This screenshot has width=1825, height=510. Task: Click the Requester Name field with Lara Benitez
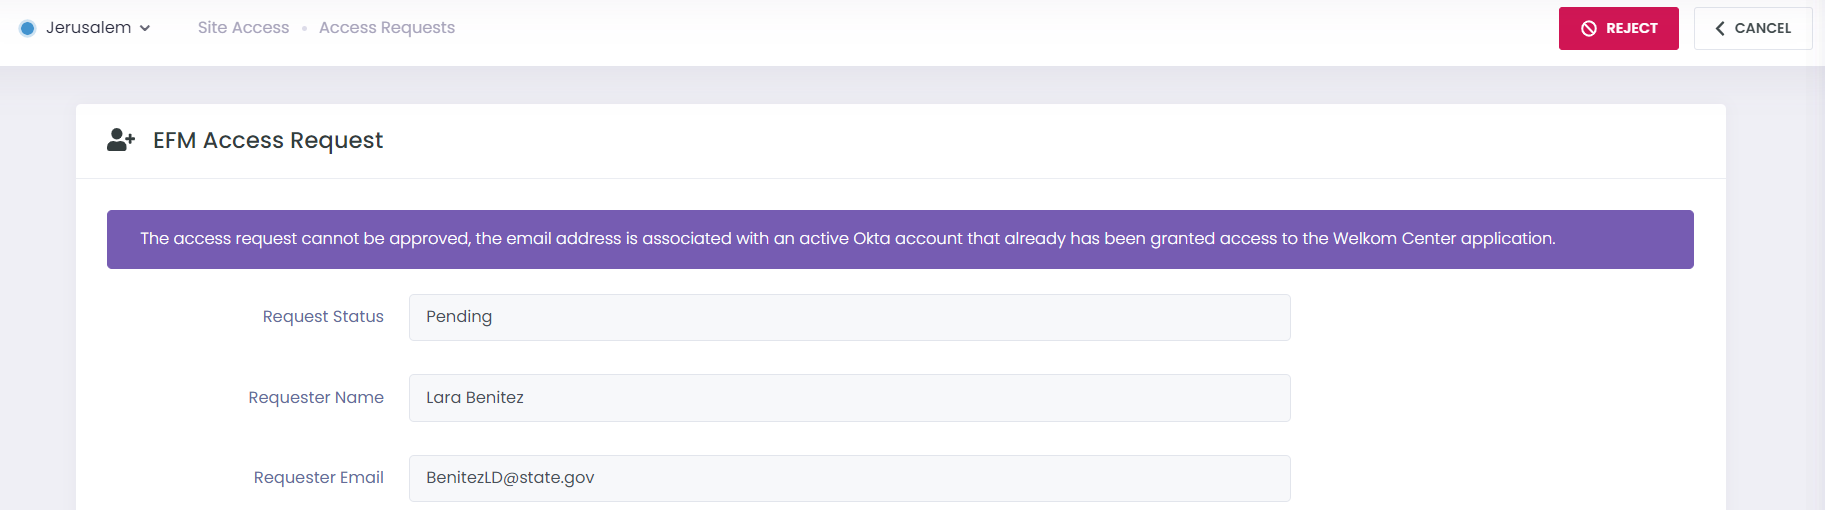pos(849,398)
